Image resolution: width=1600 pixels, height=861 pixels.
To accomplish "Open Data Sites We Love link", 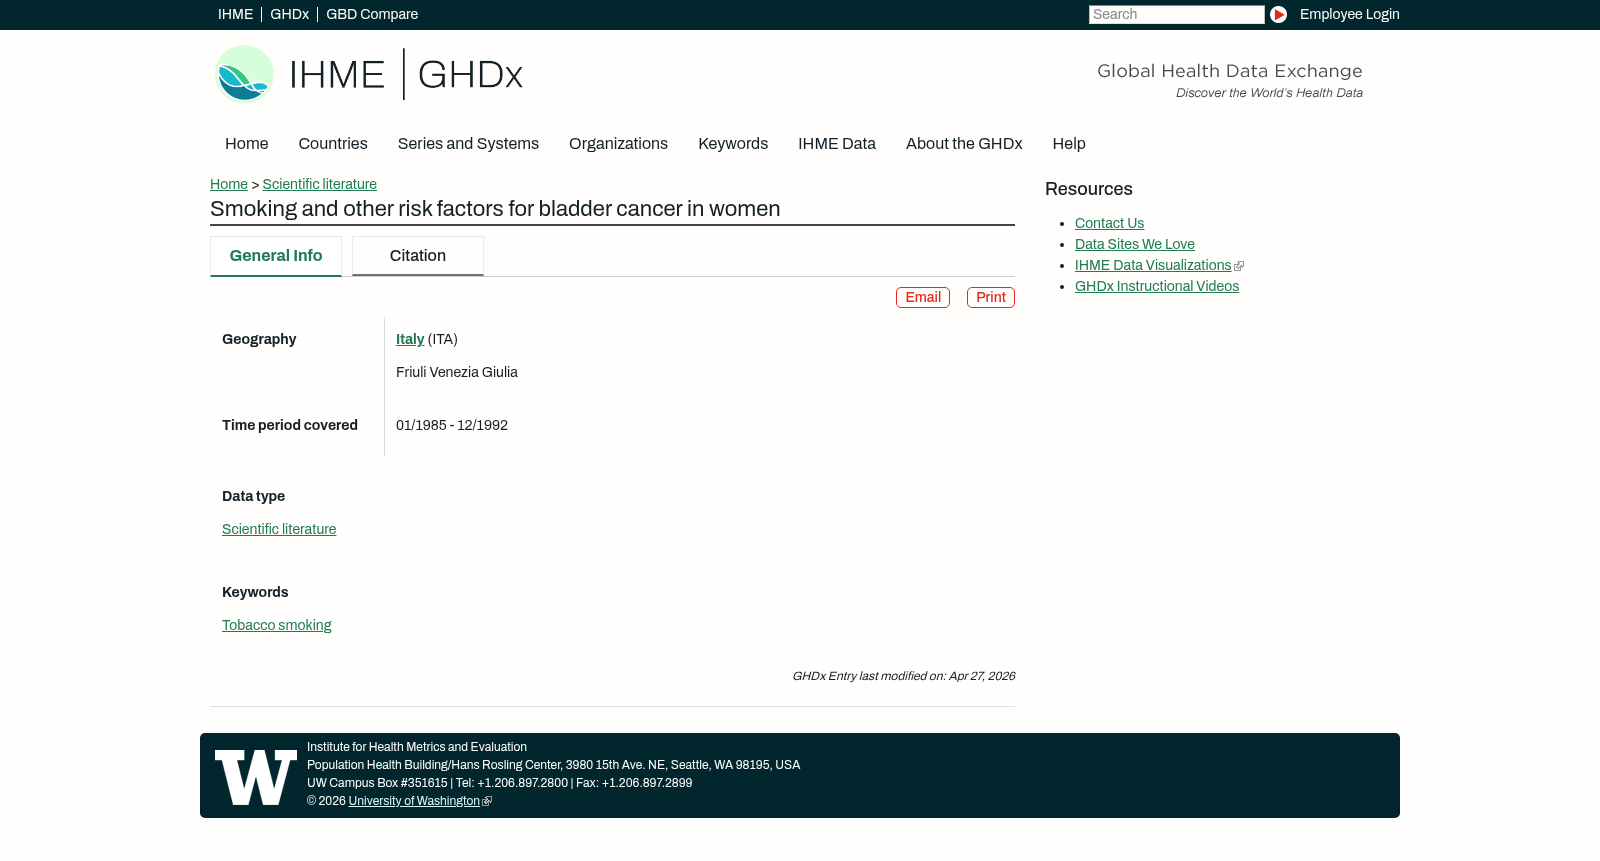I will [1135, 245].
